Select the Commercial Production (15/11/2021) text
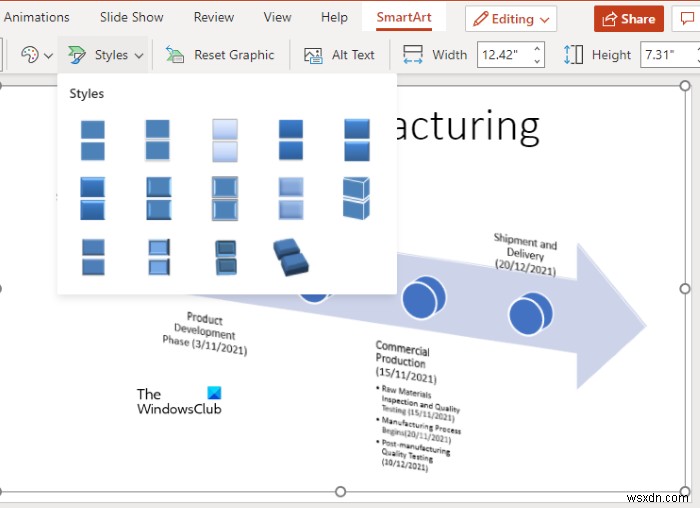The width and height of the screenshot is (700, 508). (405, 362)
